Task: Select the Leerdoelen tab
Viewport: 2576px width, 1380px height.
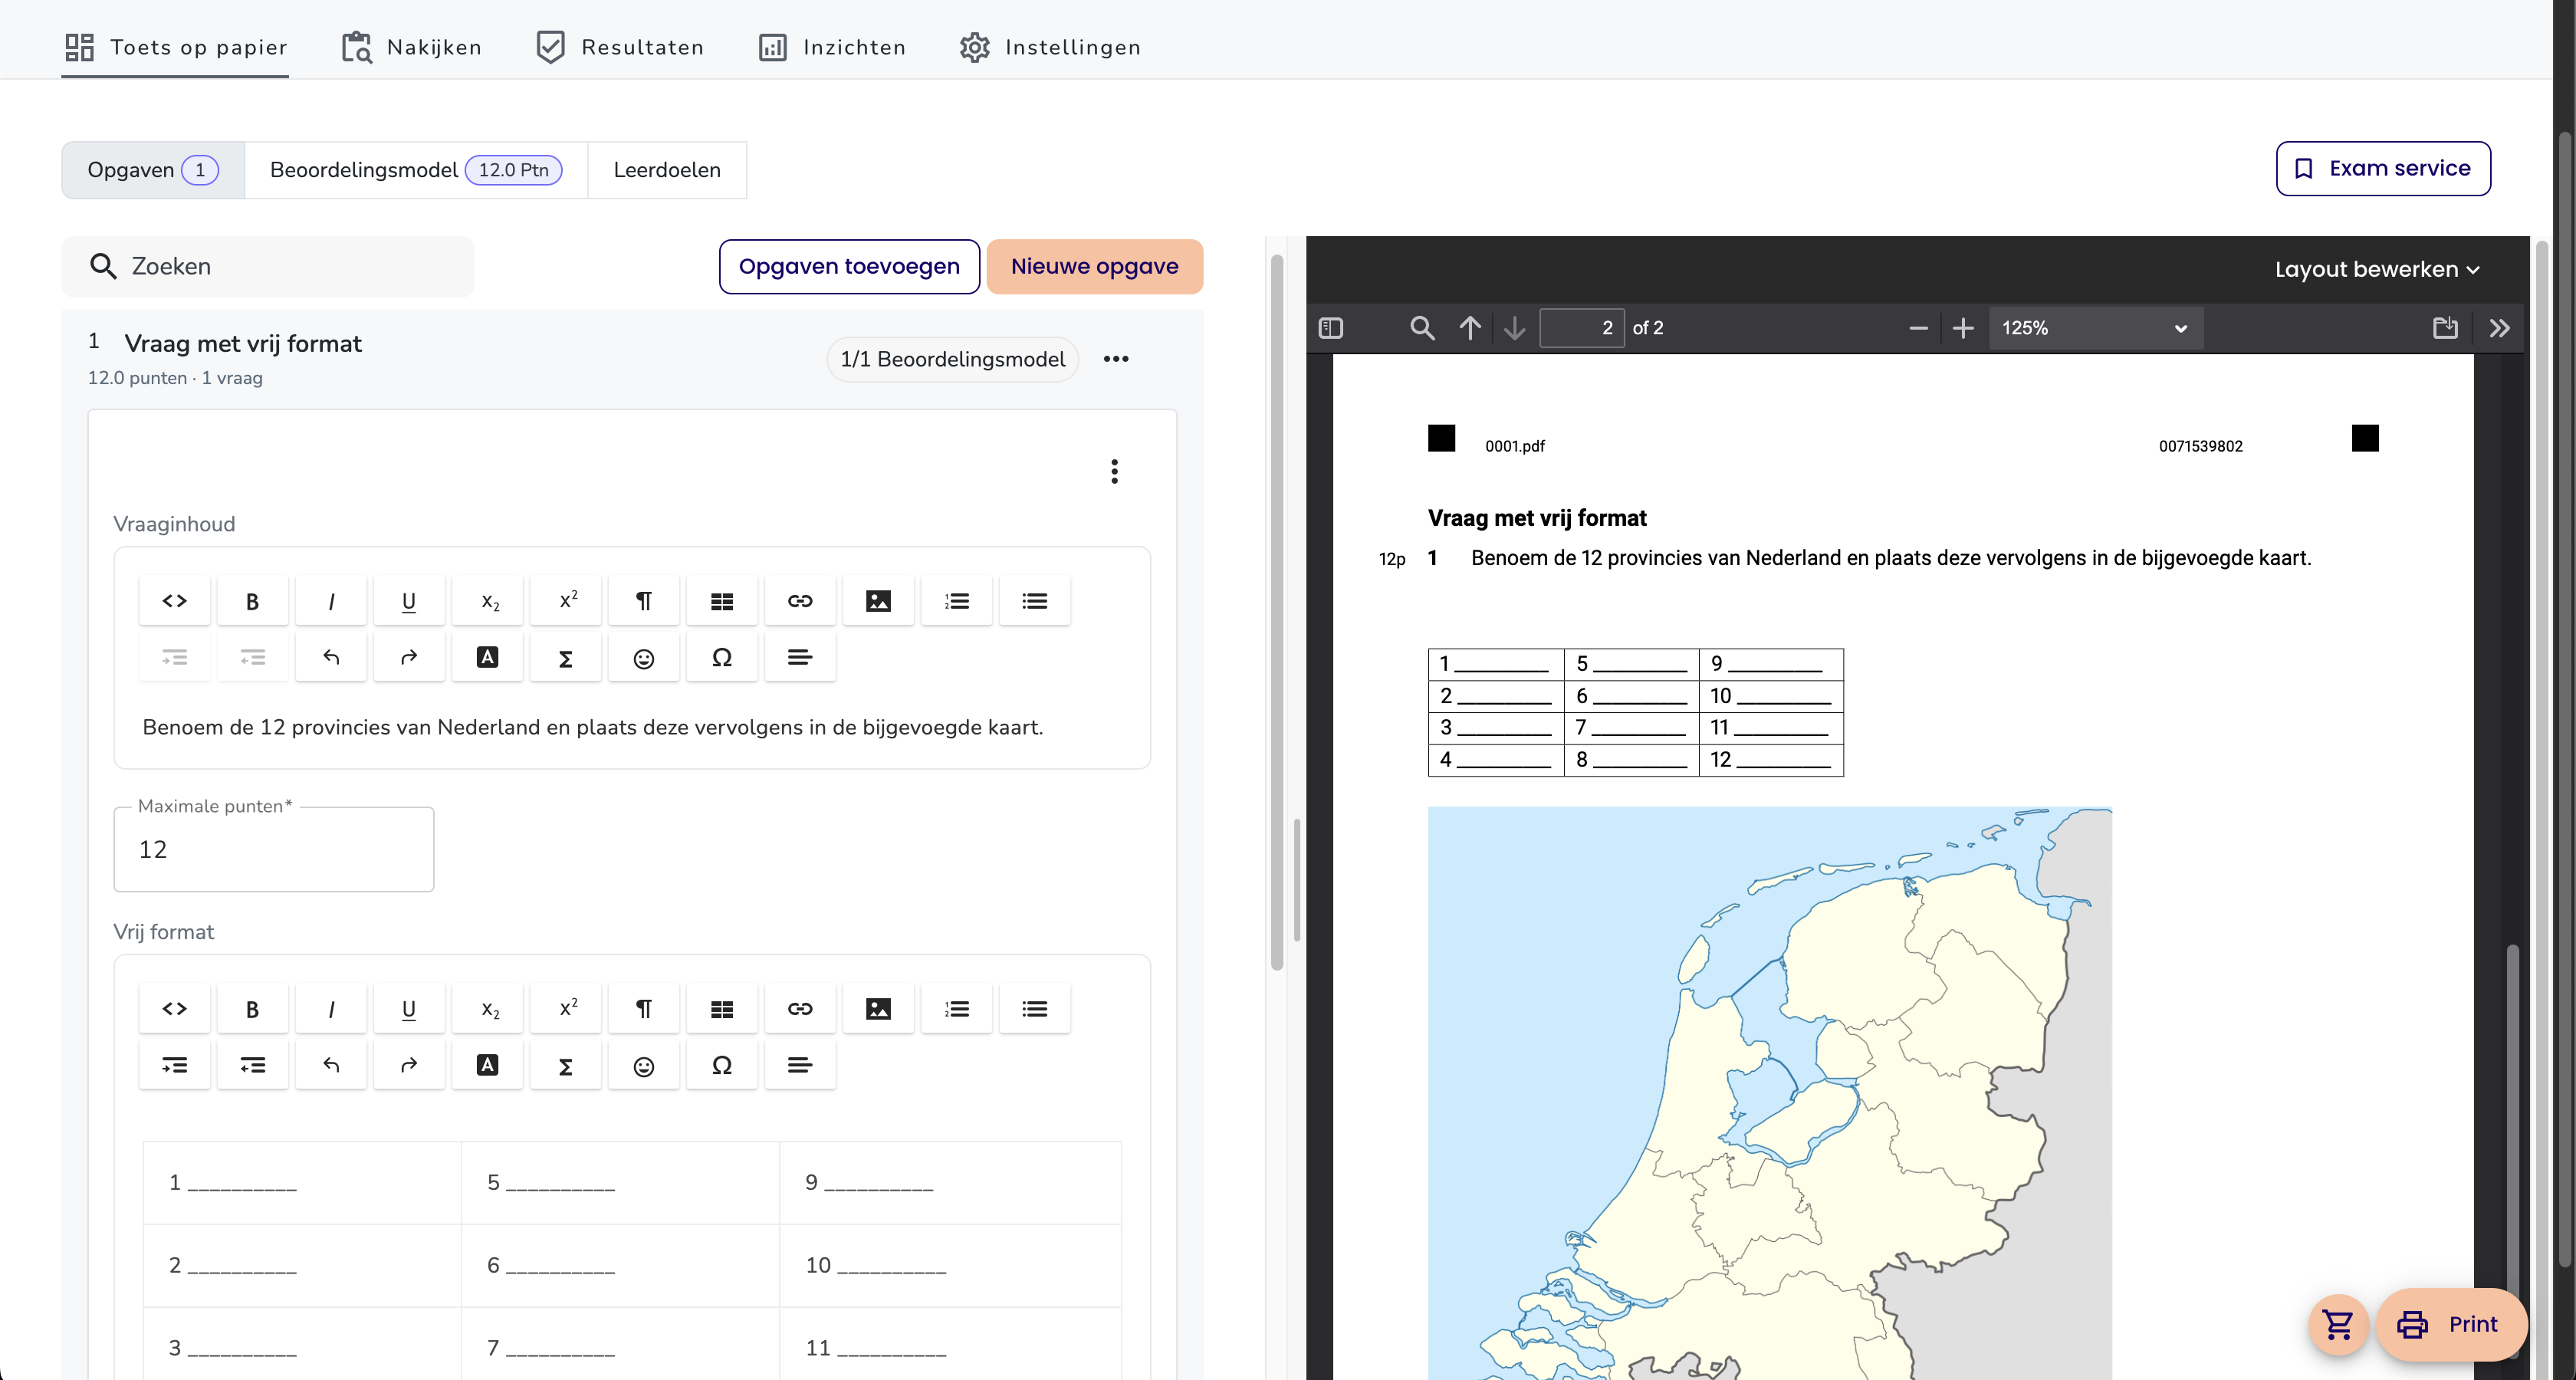Action: coord(667,170)
